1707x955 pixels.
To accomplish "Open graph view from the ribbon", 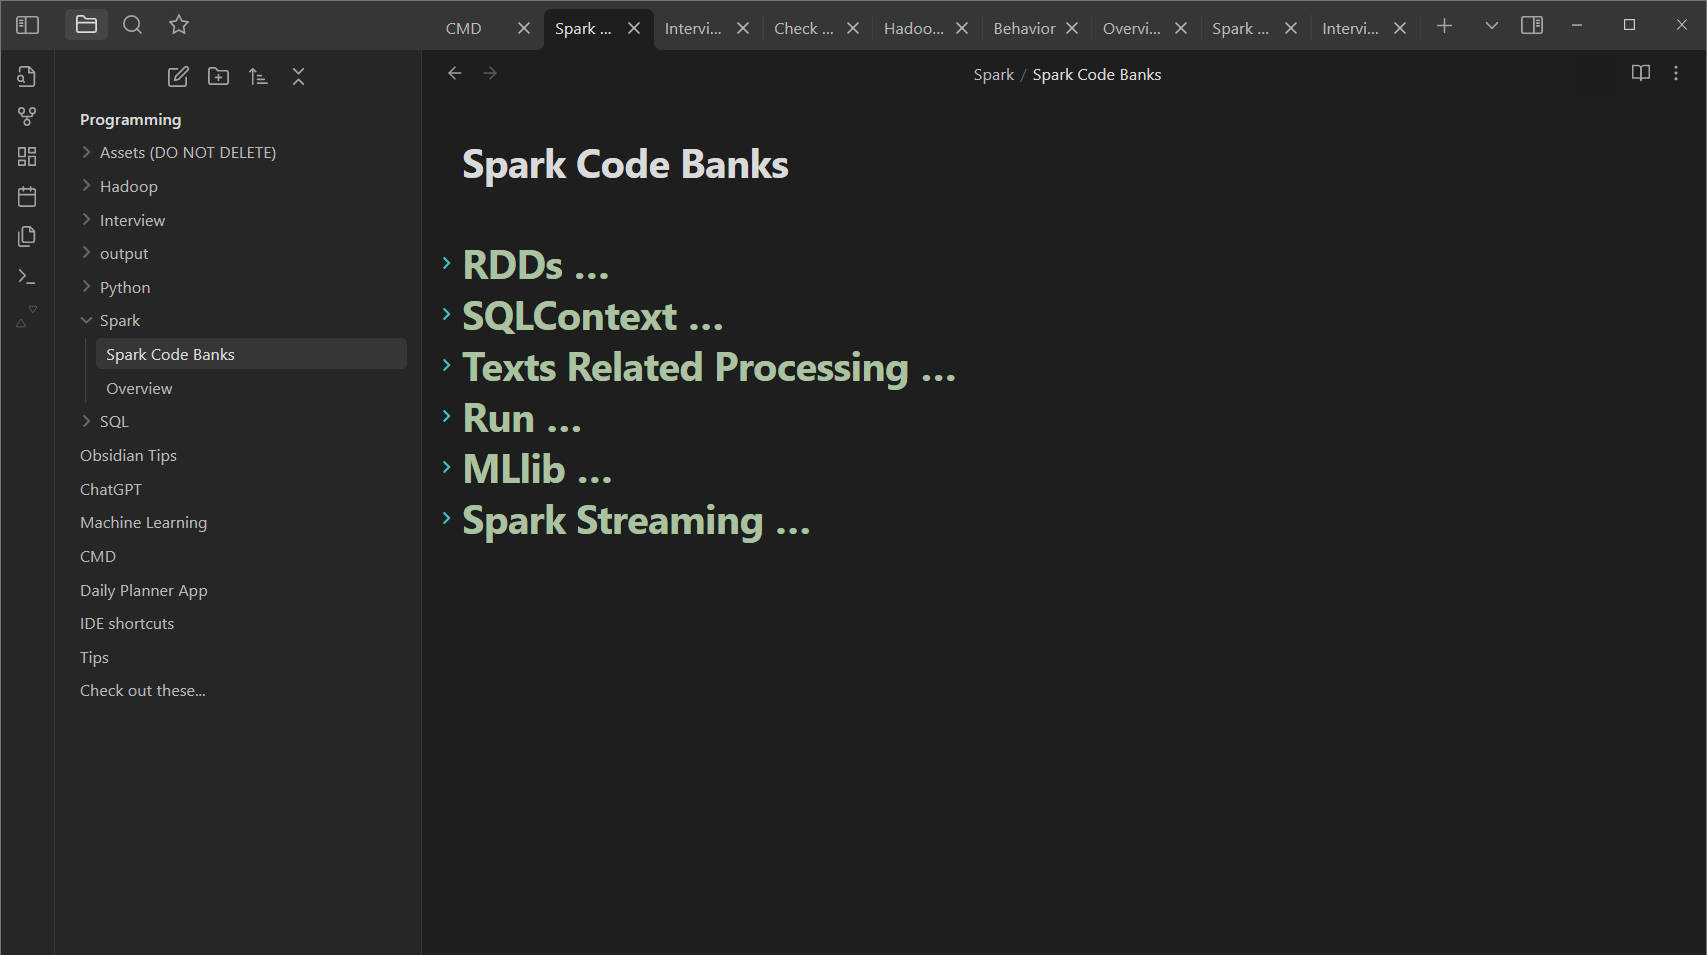I will click(x=27, y=117).
